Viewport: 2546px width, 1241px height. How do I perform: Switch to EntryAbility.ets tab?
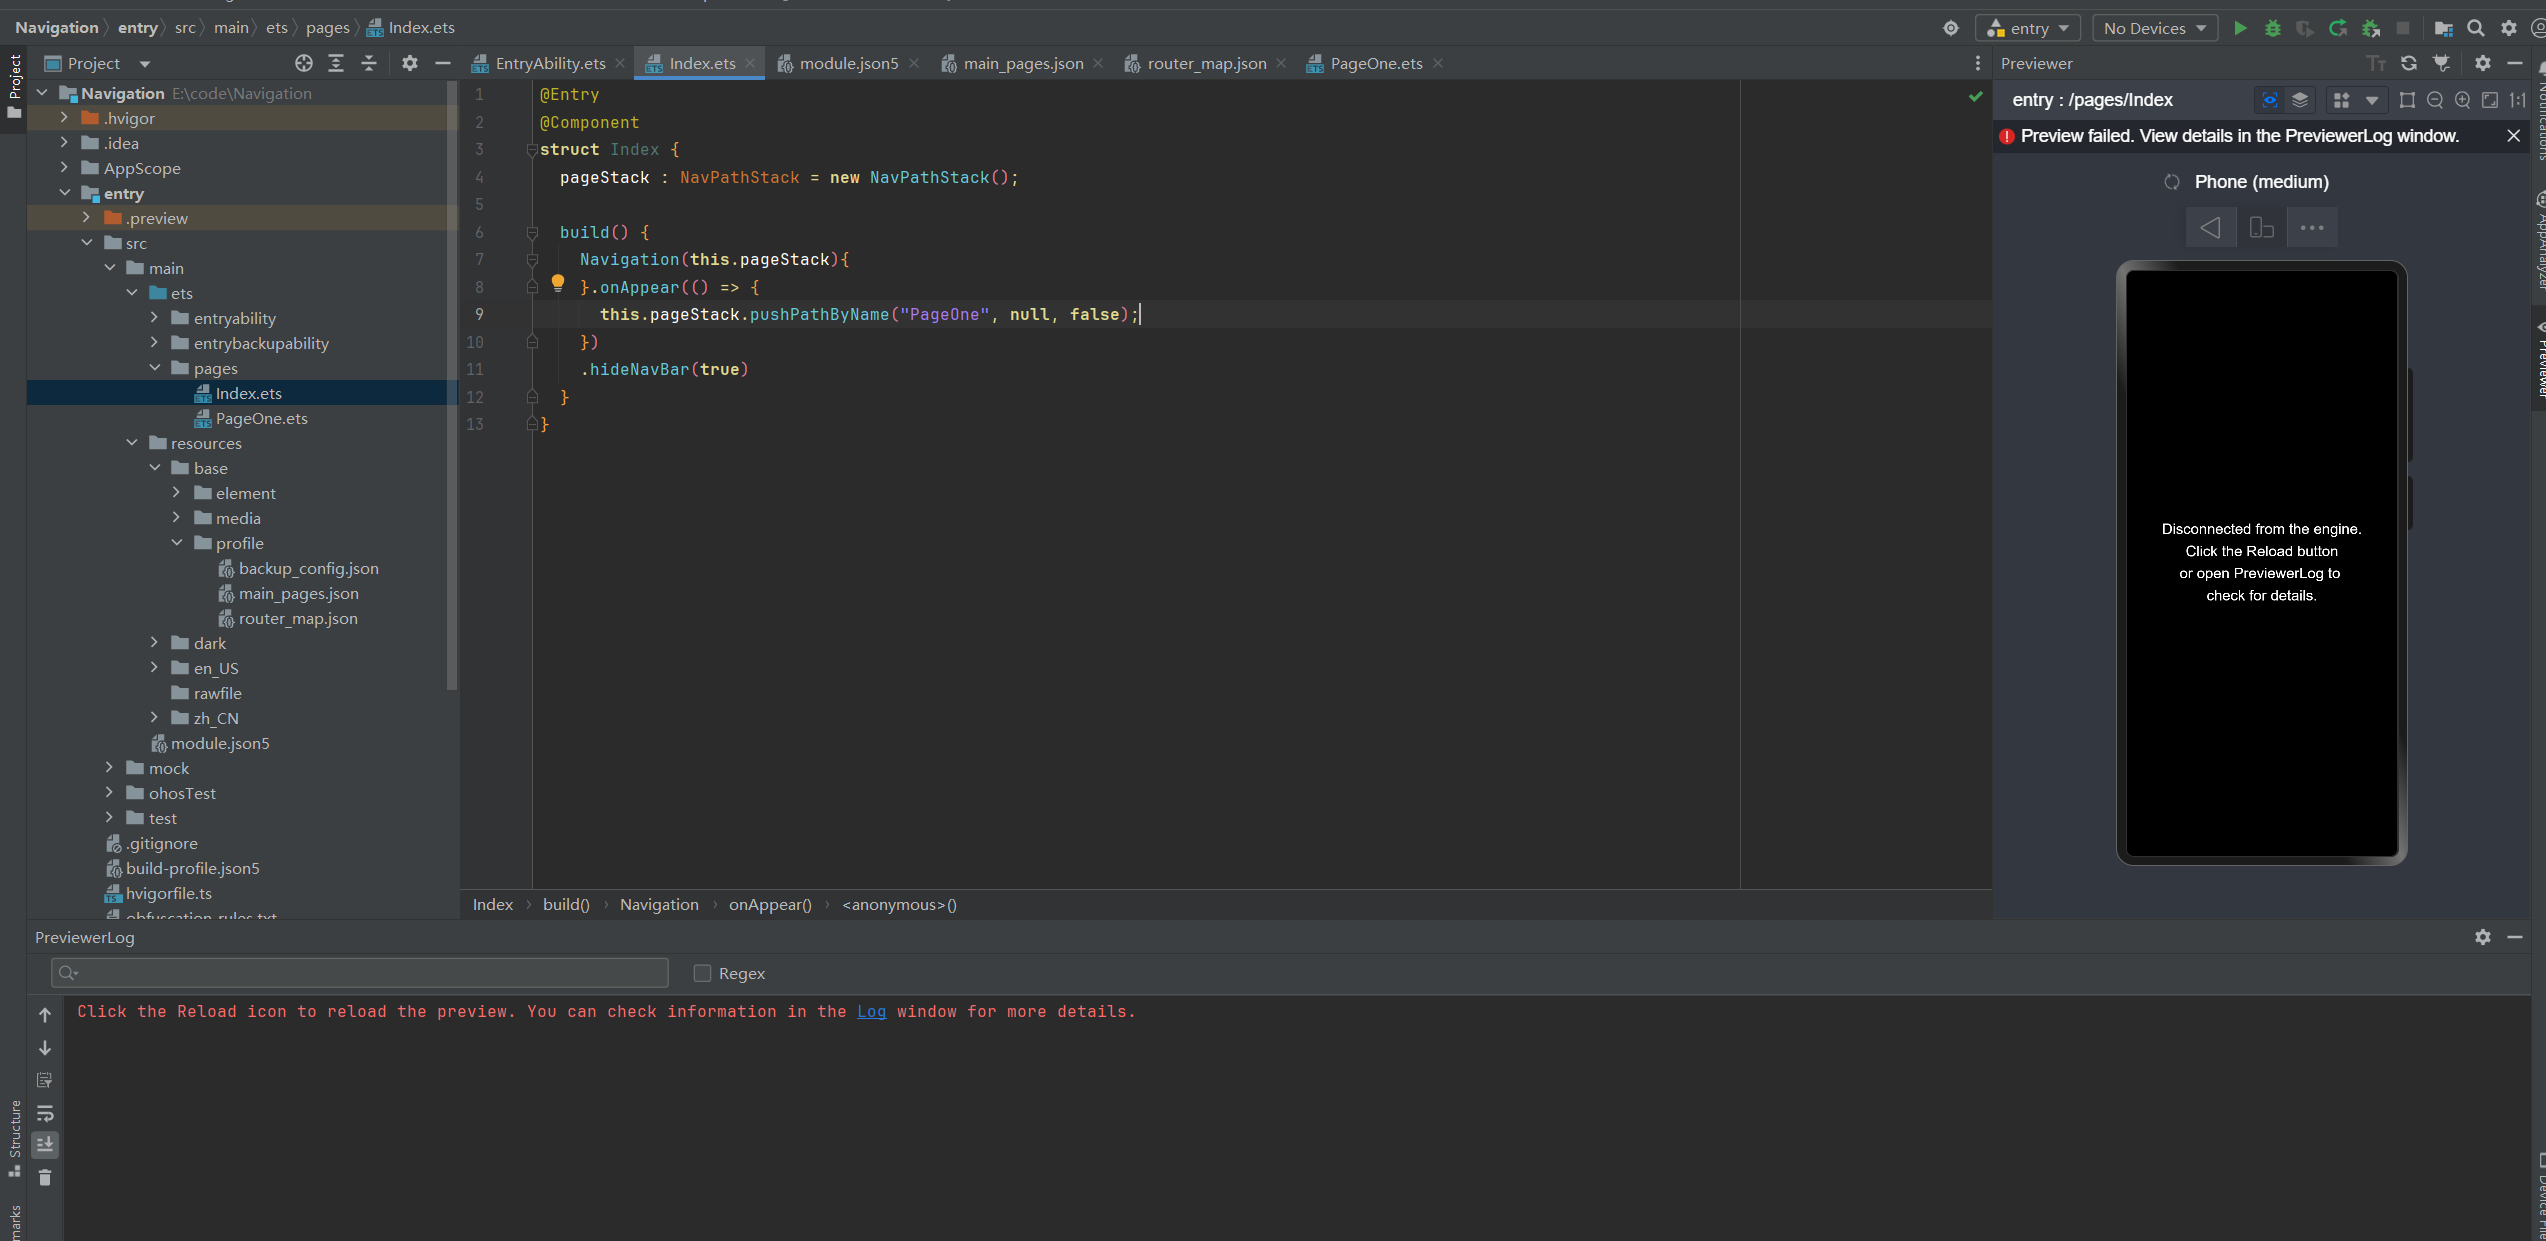pyautogui.click(x=550, y=63)
